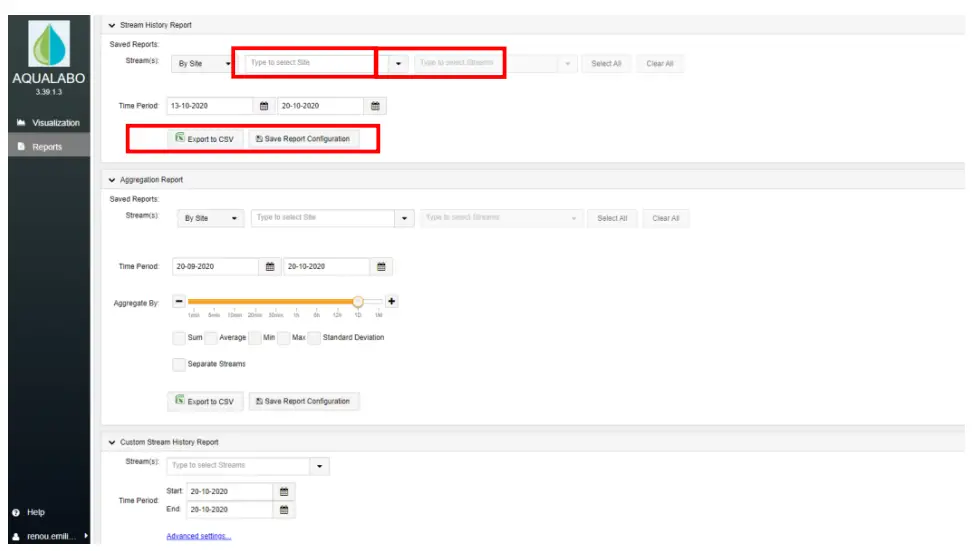Collapse the Aggregation Report section
The image size is (973, 551).
point(112,180)
